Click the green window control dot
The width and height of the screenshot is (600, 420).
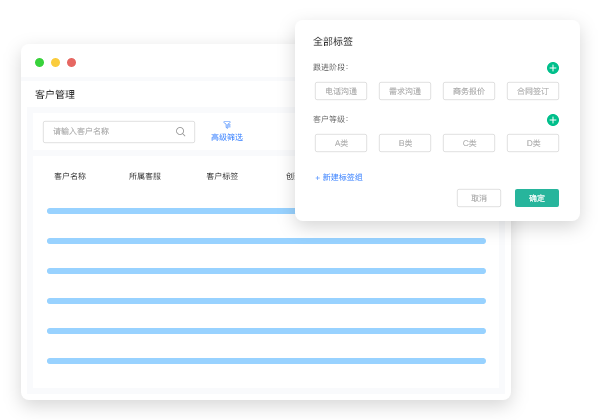39,62
